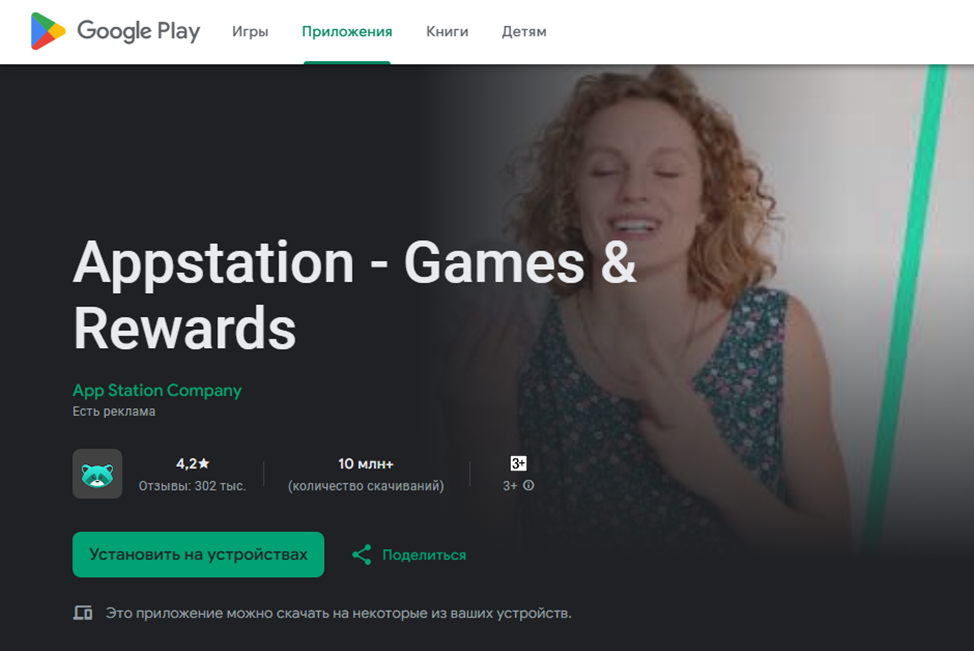Image resolution: width=974 pixels, height=651 pixels.
Task: Open reviews count Отзывы: 302 тыс.
Action: pyautogui.click(x=193, y=486)
